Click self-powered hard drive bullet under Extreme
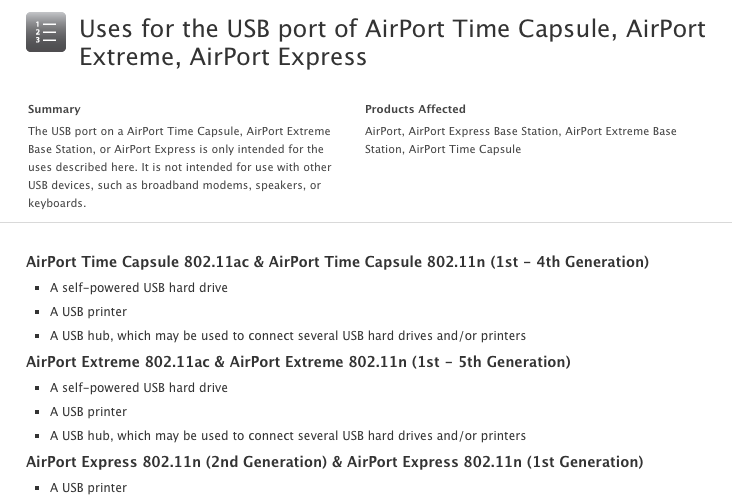This screenshot has height=501, width=732. click(139, 388)
